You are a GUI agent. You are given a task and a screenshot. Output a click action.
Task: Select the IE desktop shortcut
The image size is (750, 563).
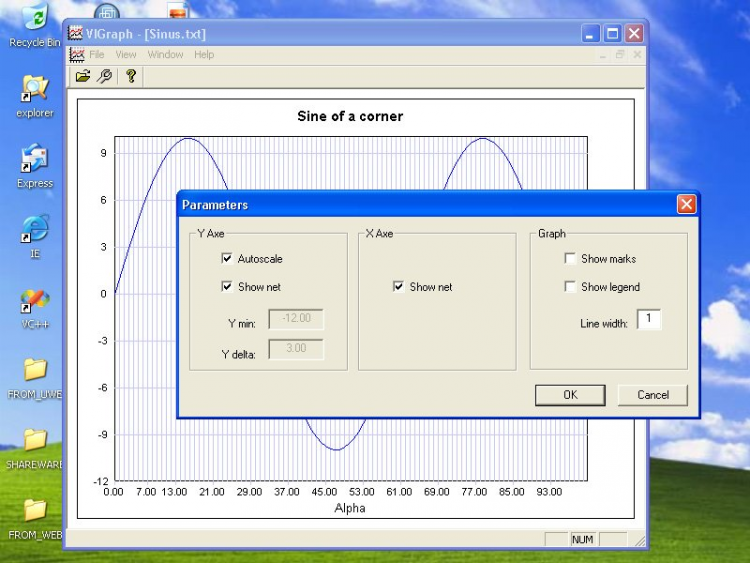35,237
